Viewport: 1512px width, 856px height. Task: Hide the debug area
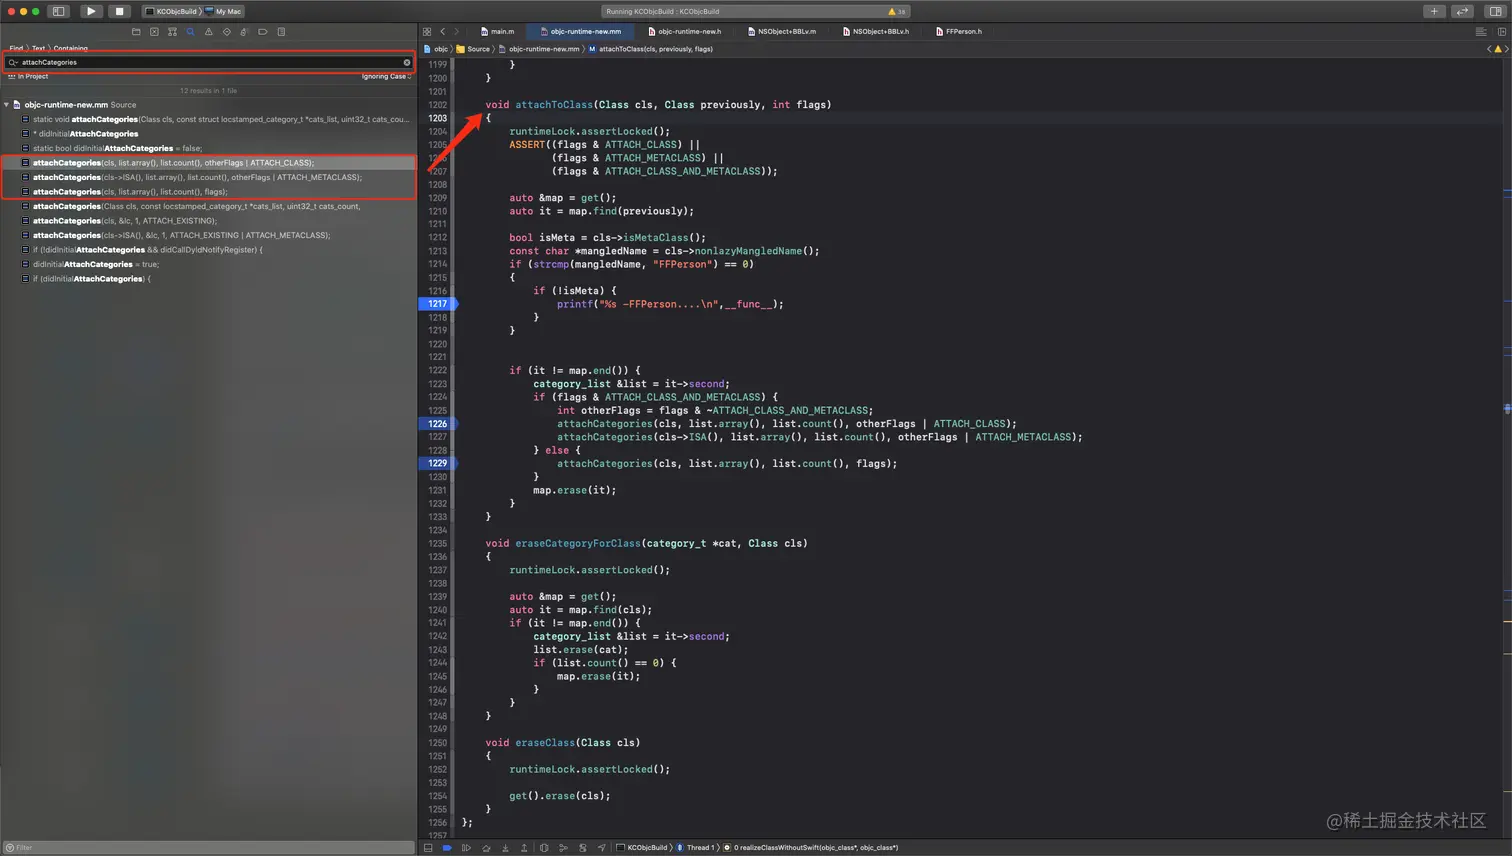(x=428, y=848)
